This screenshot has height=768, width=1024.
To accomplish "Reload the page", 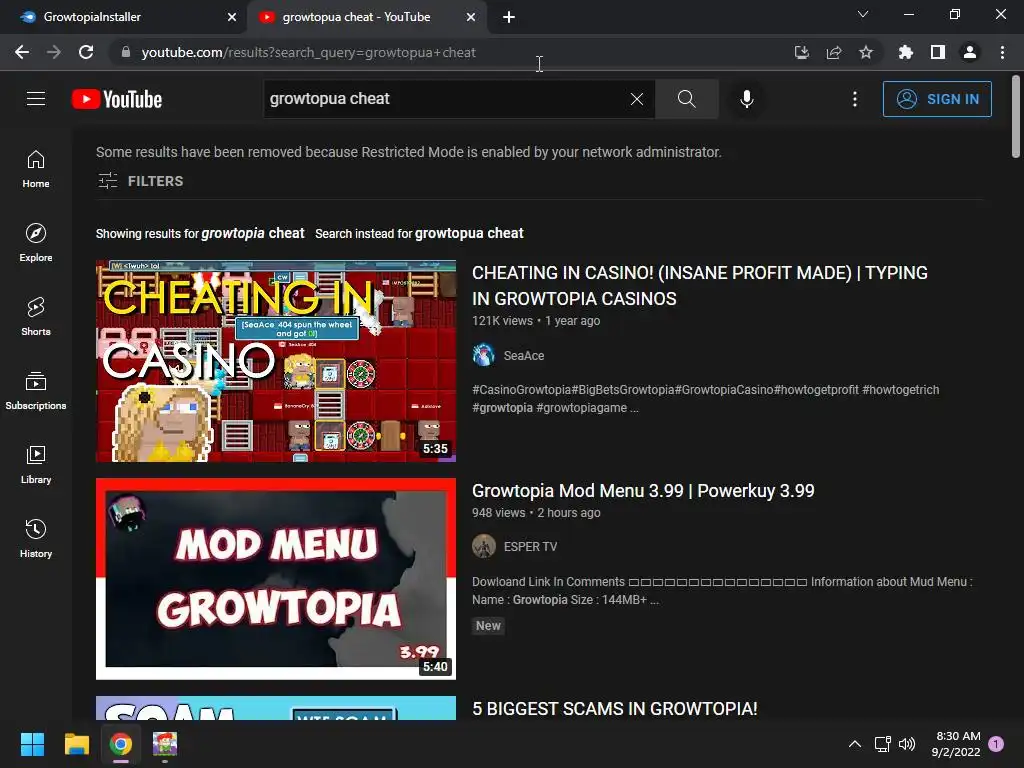I will pyautogui.click(x=86, y=52).
